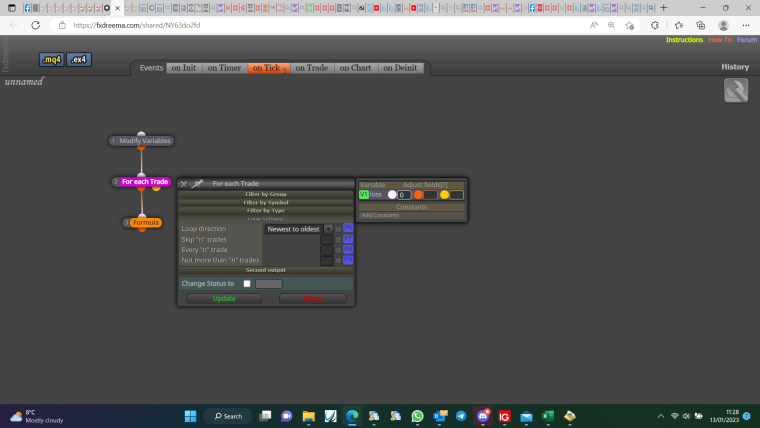The width and height of the screenshot is (760, 428).
Task: Open the How To link
Action: coord(720,40)
